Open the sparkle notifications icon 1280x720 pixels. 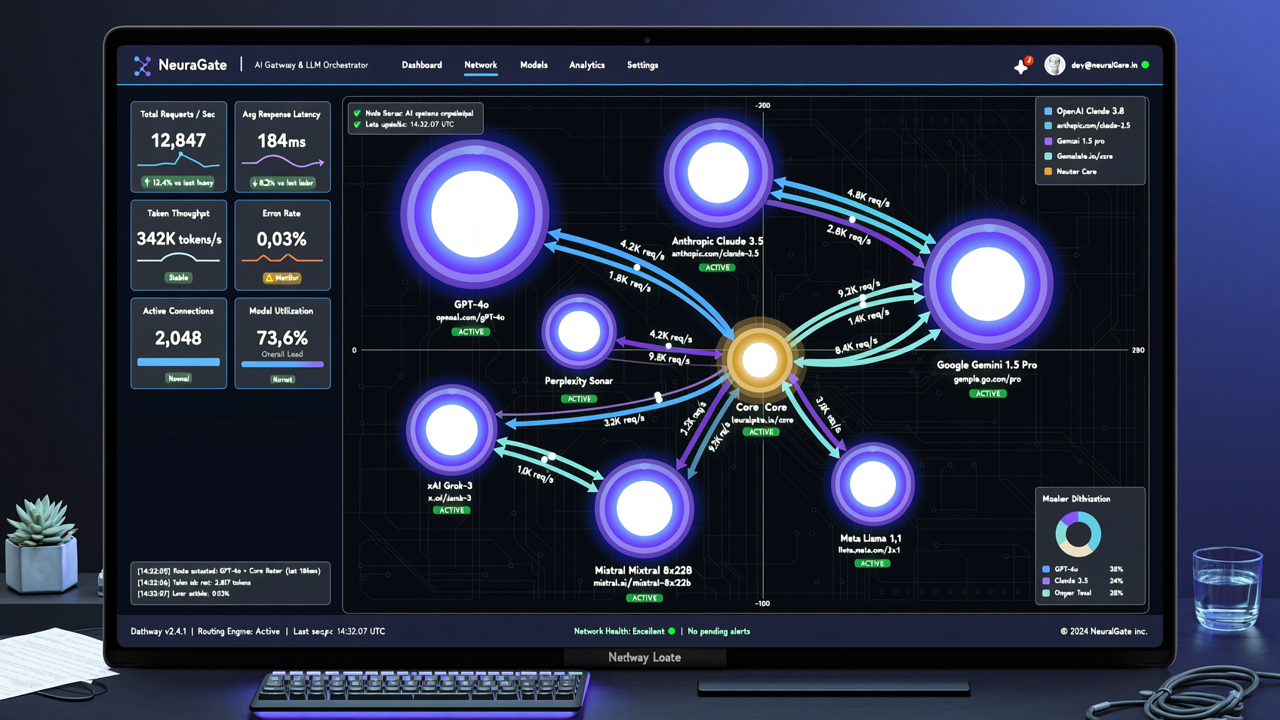[x=1021, y=66]
